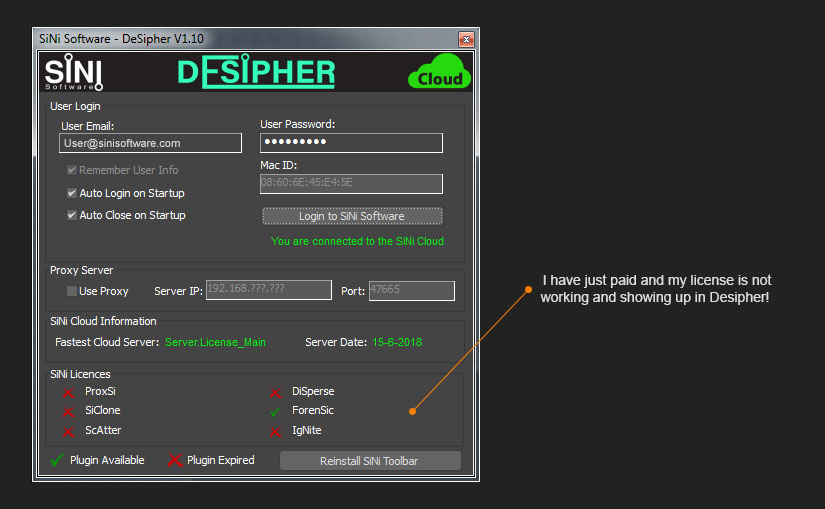The height and width of the screenshot is (509, 825).
Task: Click the red X beside IgNite
Action: [275, 431]
